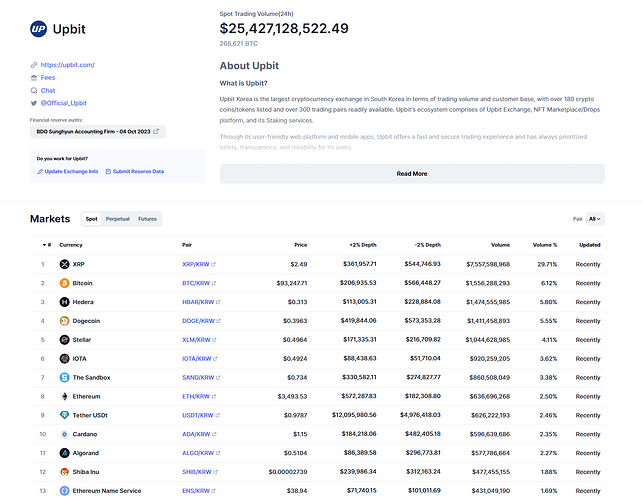Open BDO Sunghyun Accounting Firm audit report
This screenshot has height=500, width=643.
point(98,132)
